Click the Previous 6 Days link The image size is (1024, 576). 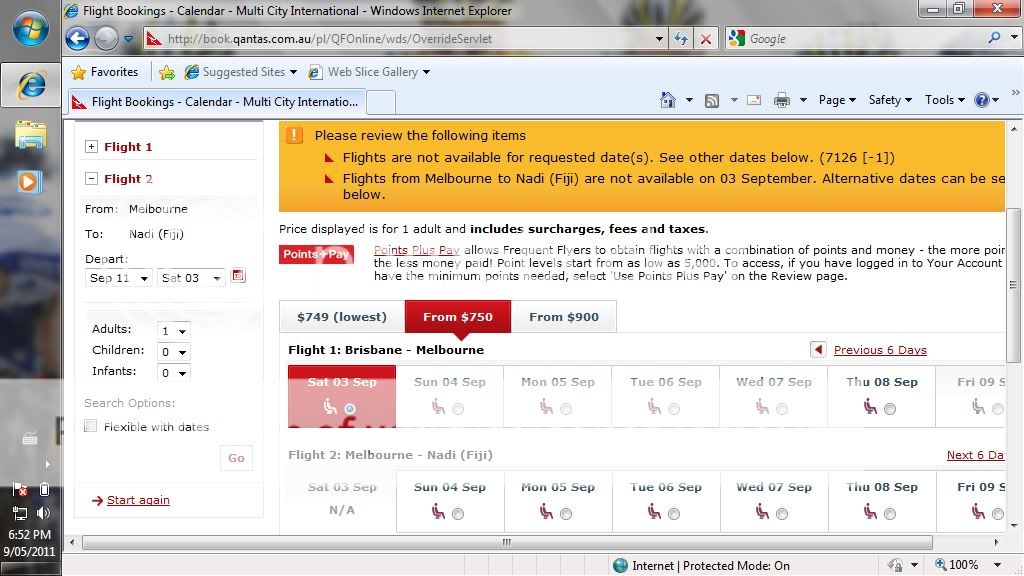pos(880,350)
